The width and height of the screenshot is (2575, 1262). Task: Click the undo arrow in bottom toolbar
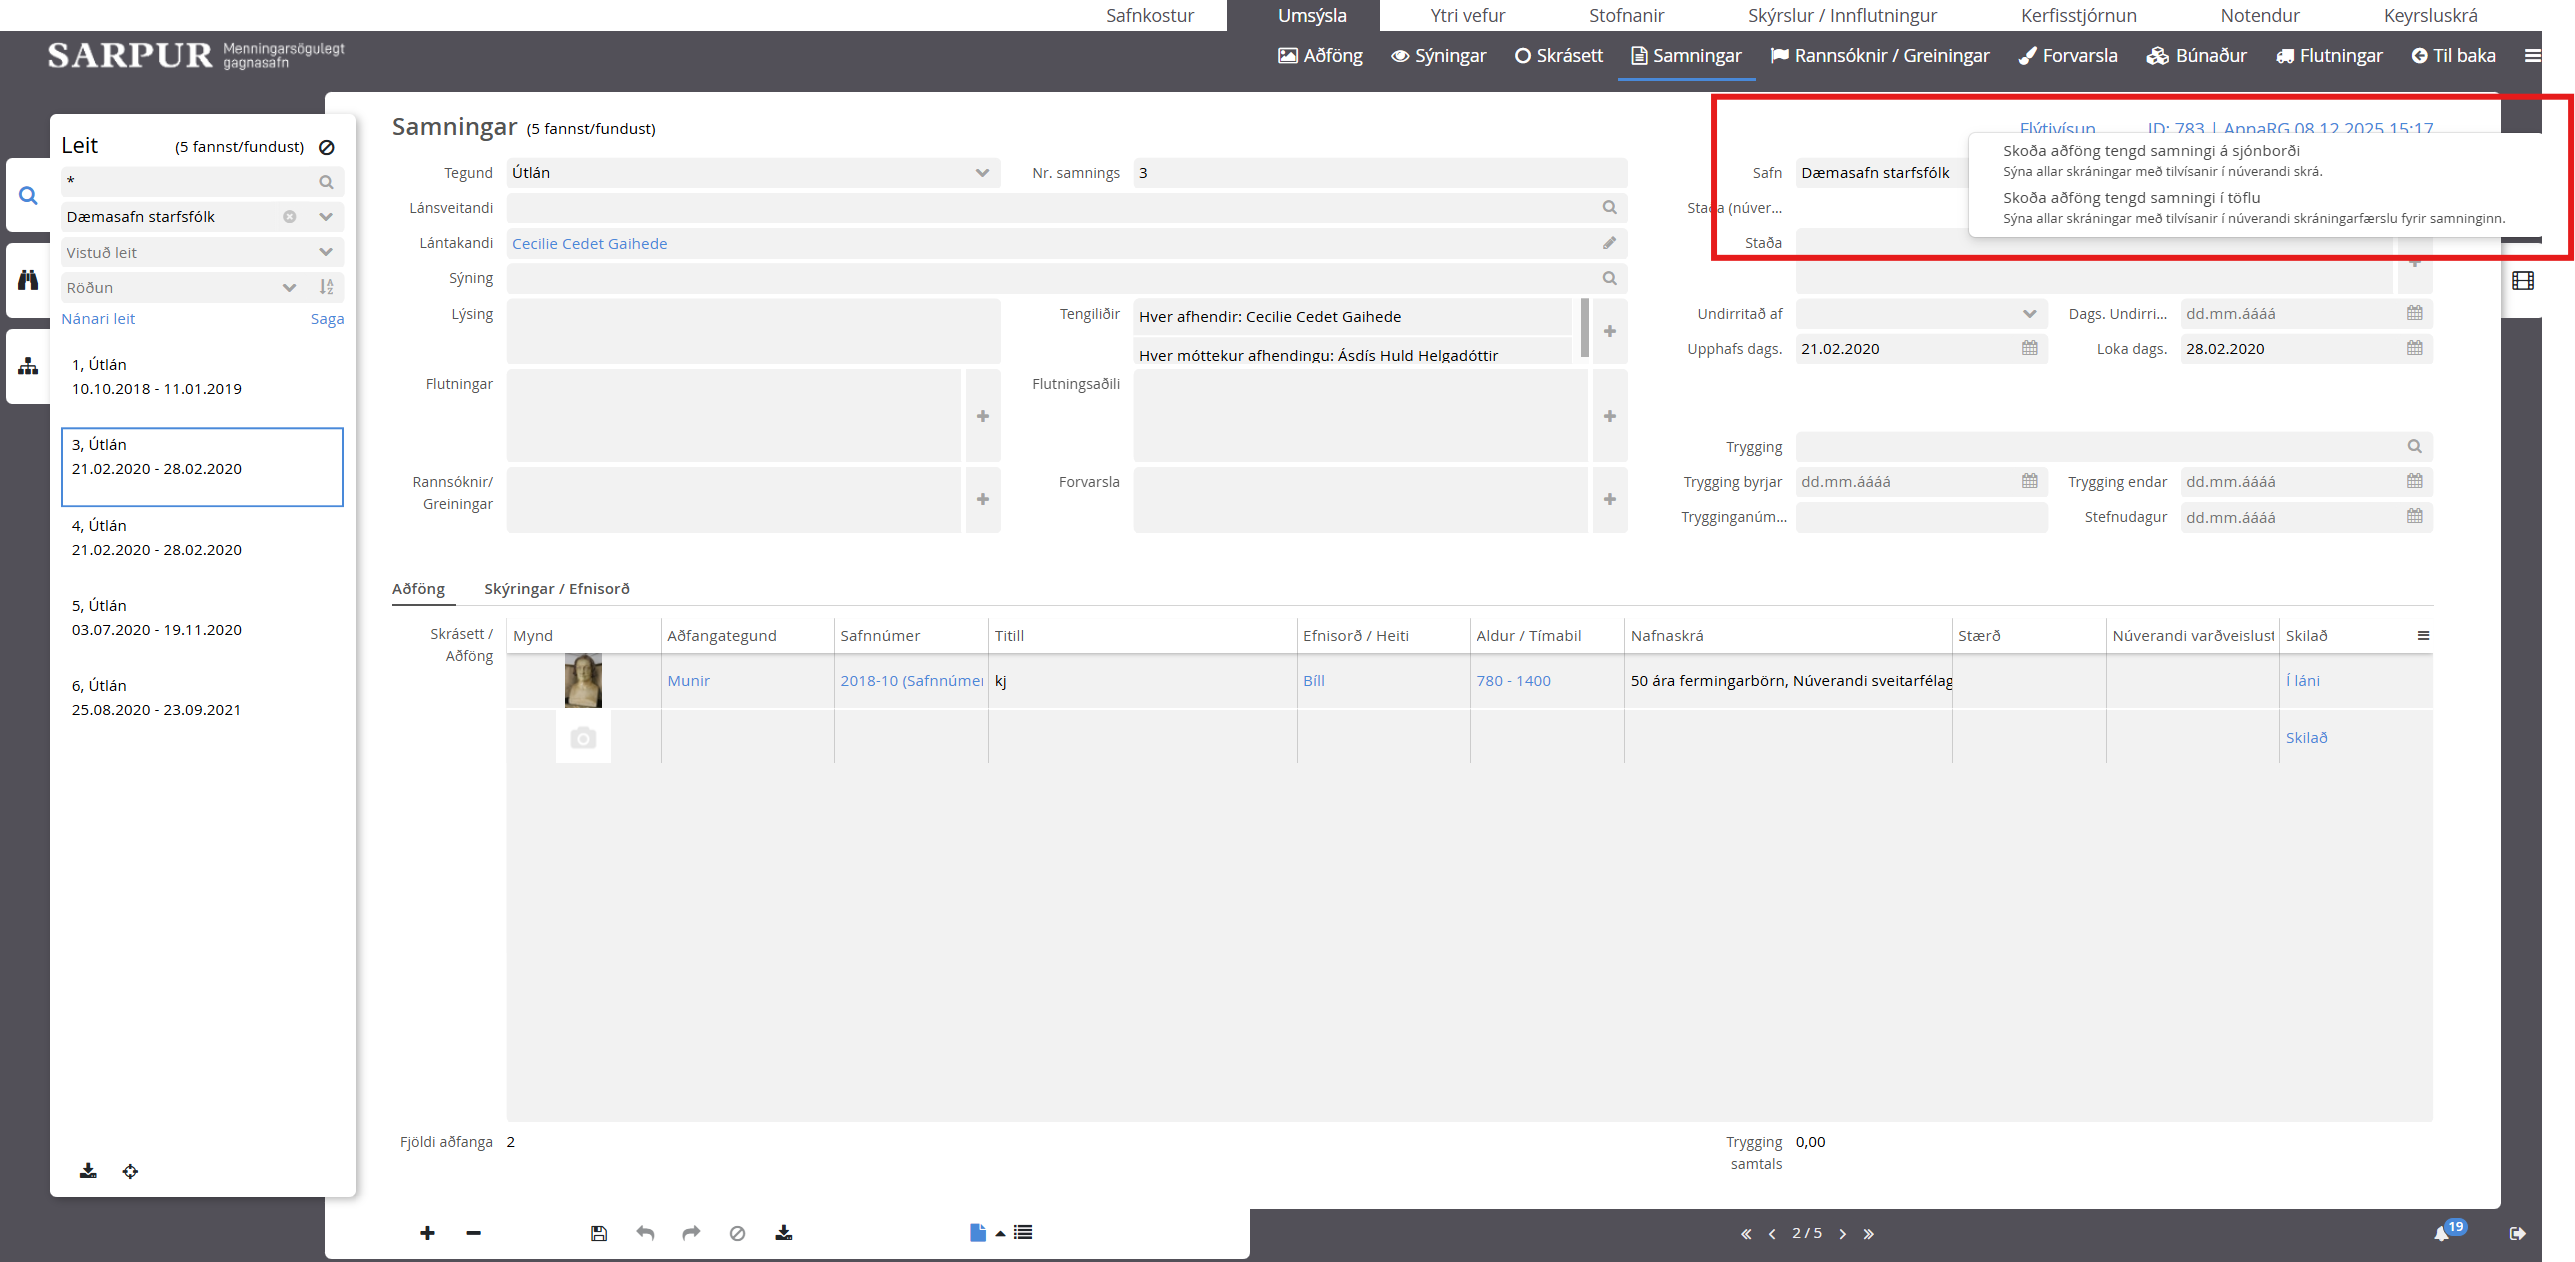pos(645,1233)
